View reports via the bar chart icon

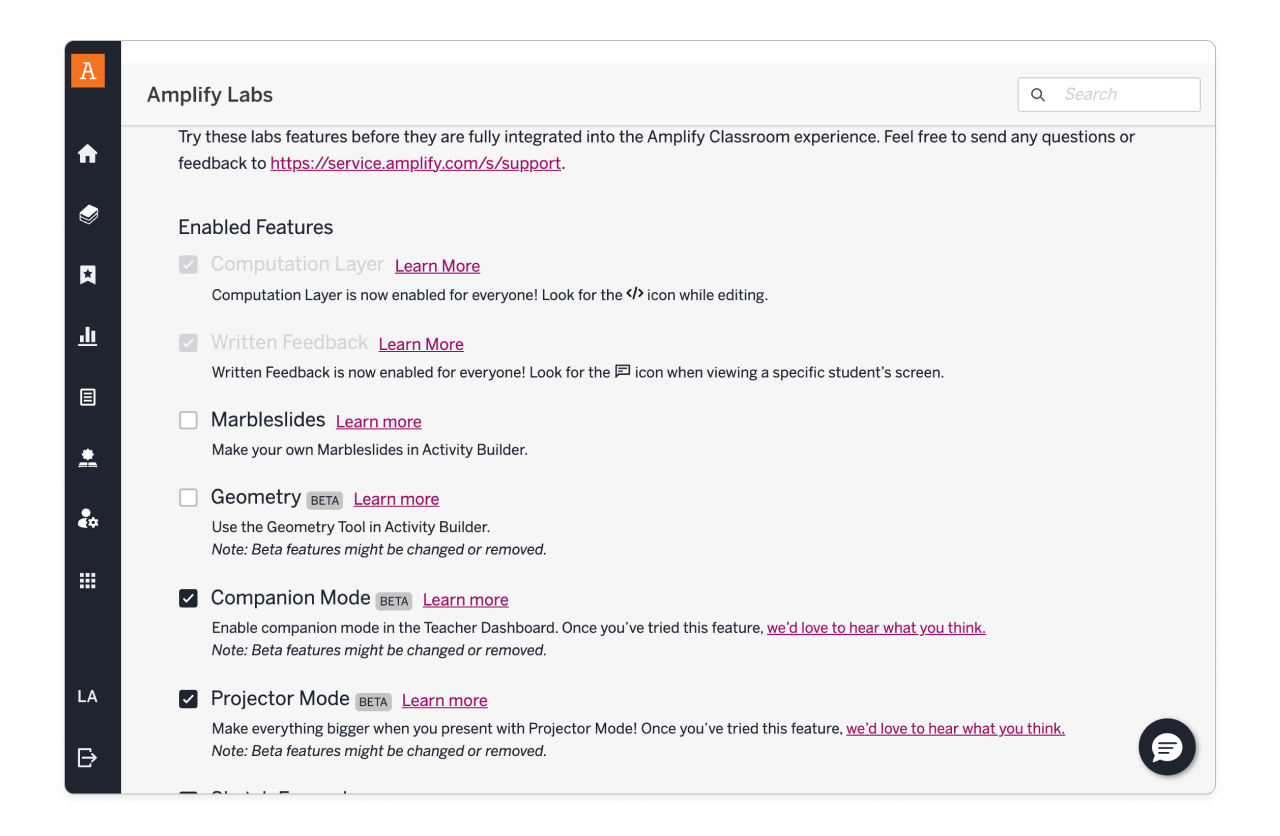coord(88,336)
